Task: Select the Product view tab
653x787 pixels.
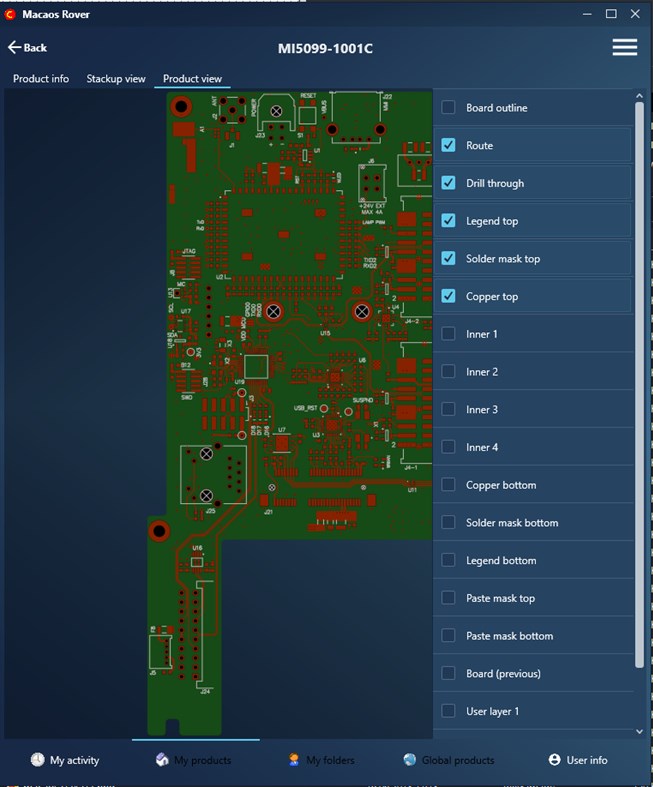Action: tap(192, 79)
